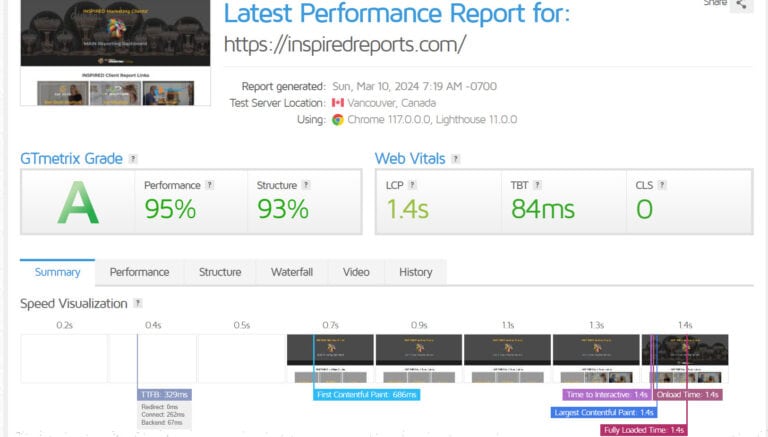
Task: Click First Contentful Paint 686ms marker
Action: [366, 395]
